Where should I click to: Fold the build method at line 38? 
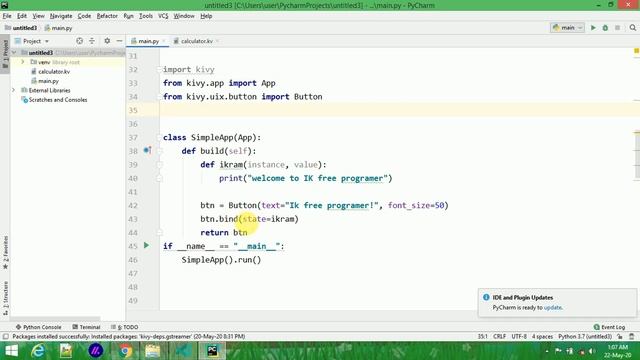click(160, 151)
